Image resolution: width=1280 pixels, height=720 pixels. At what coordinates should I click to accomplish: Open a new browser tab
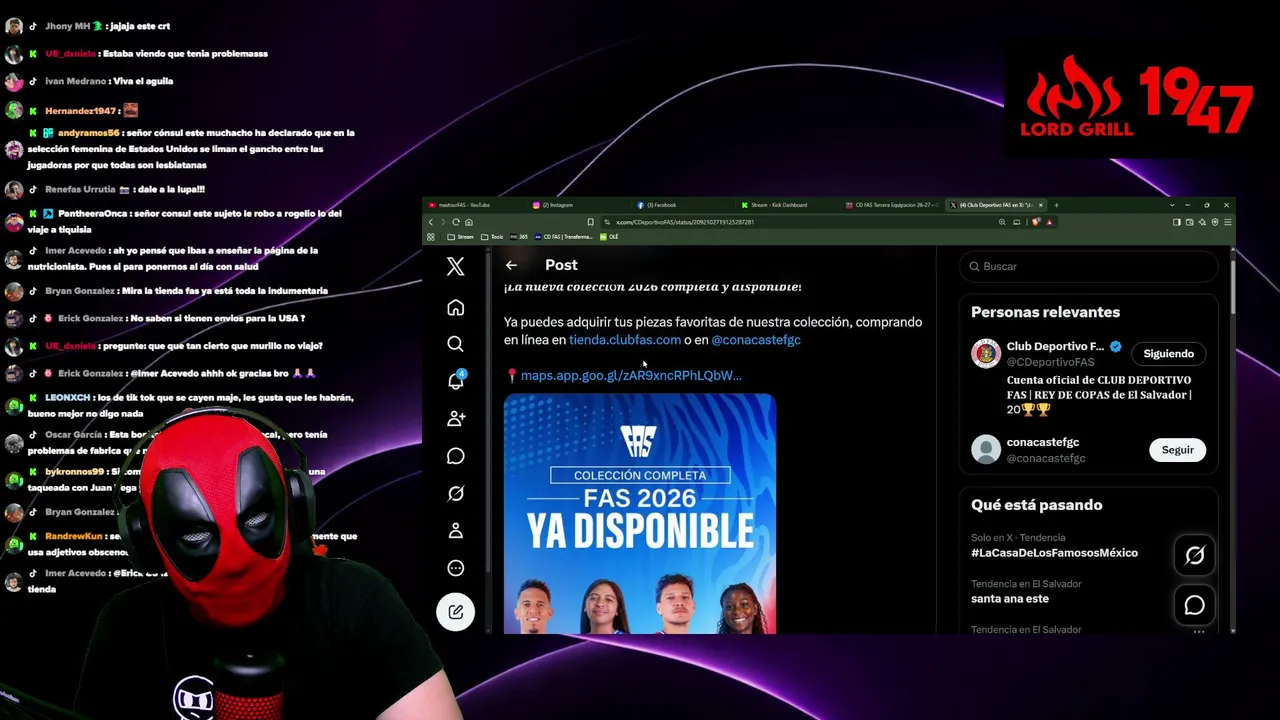1056,205
